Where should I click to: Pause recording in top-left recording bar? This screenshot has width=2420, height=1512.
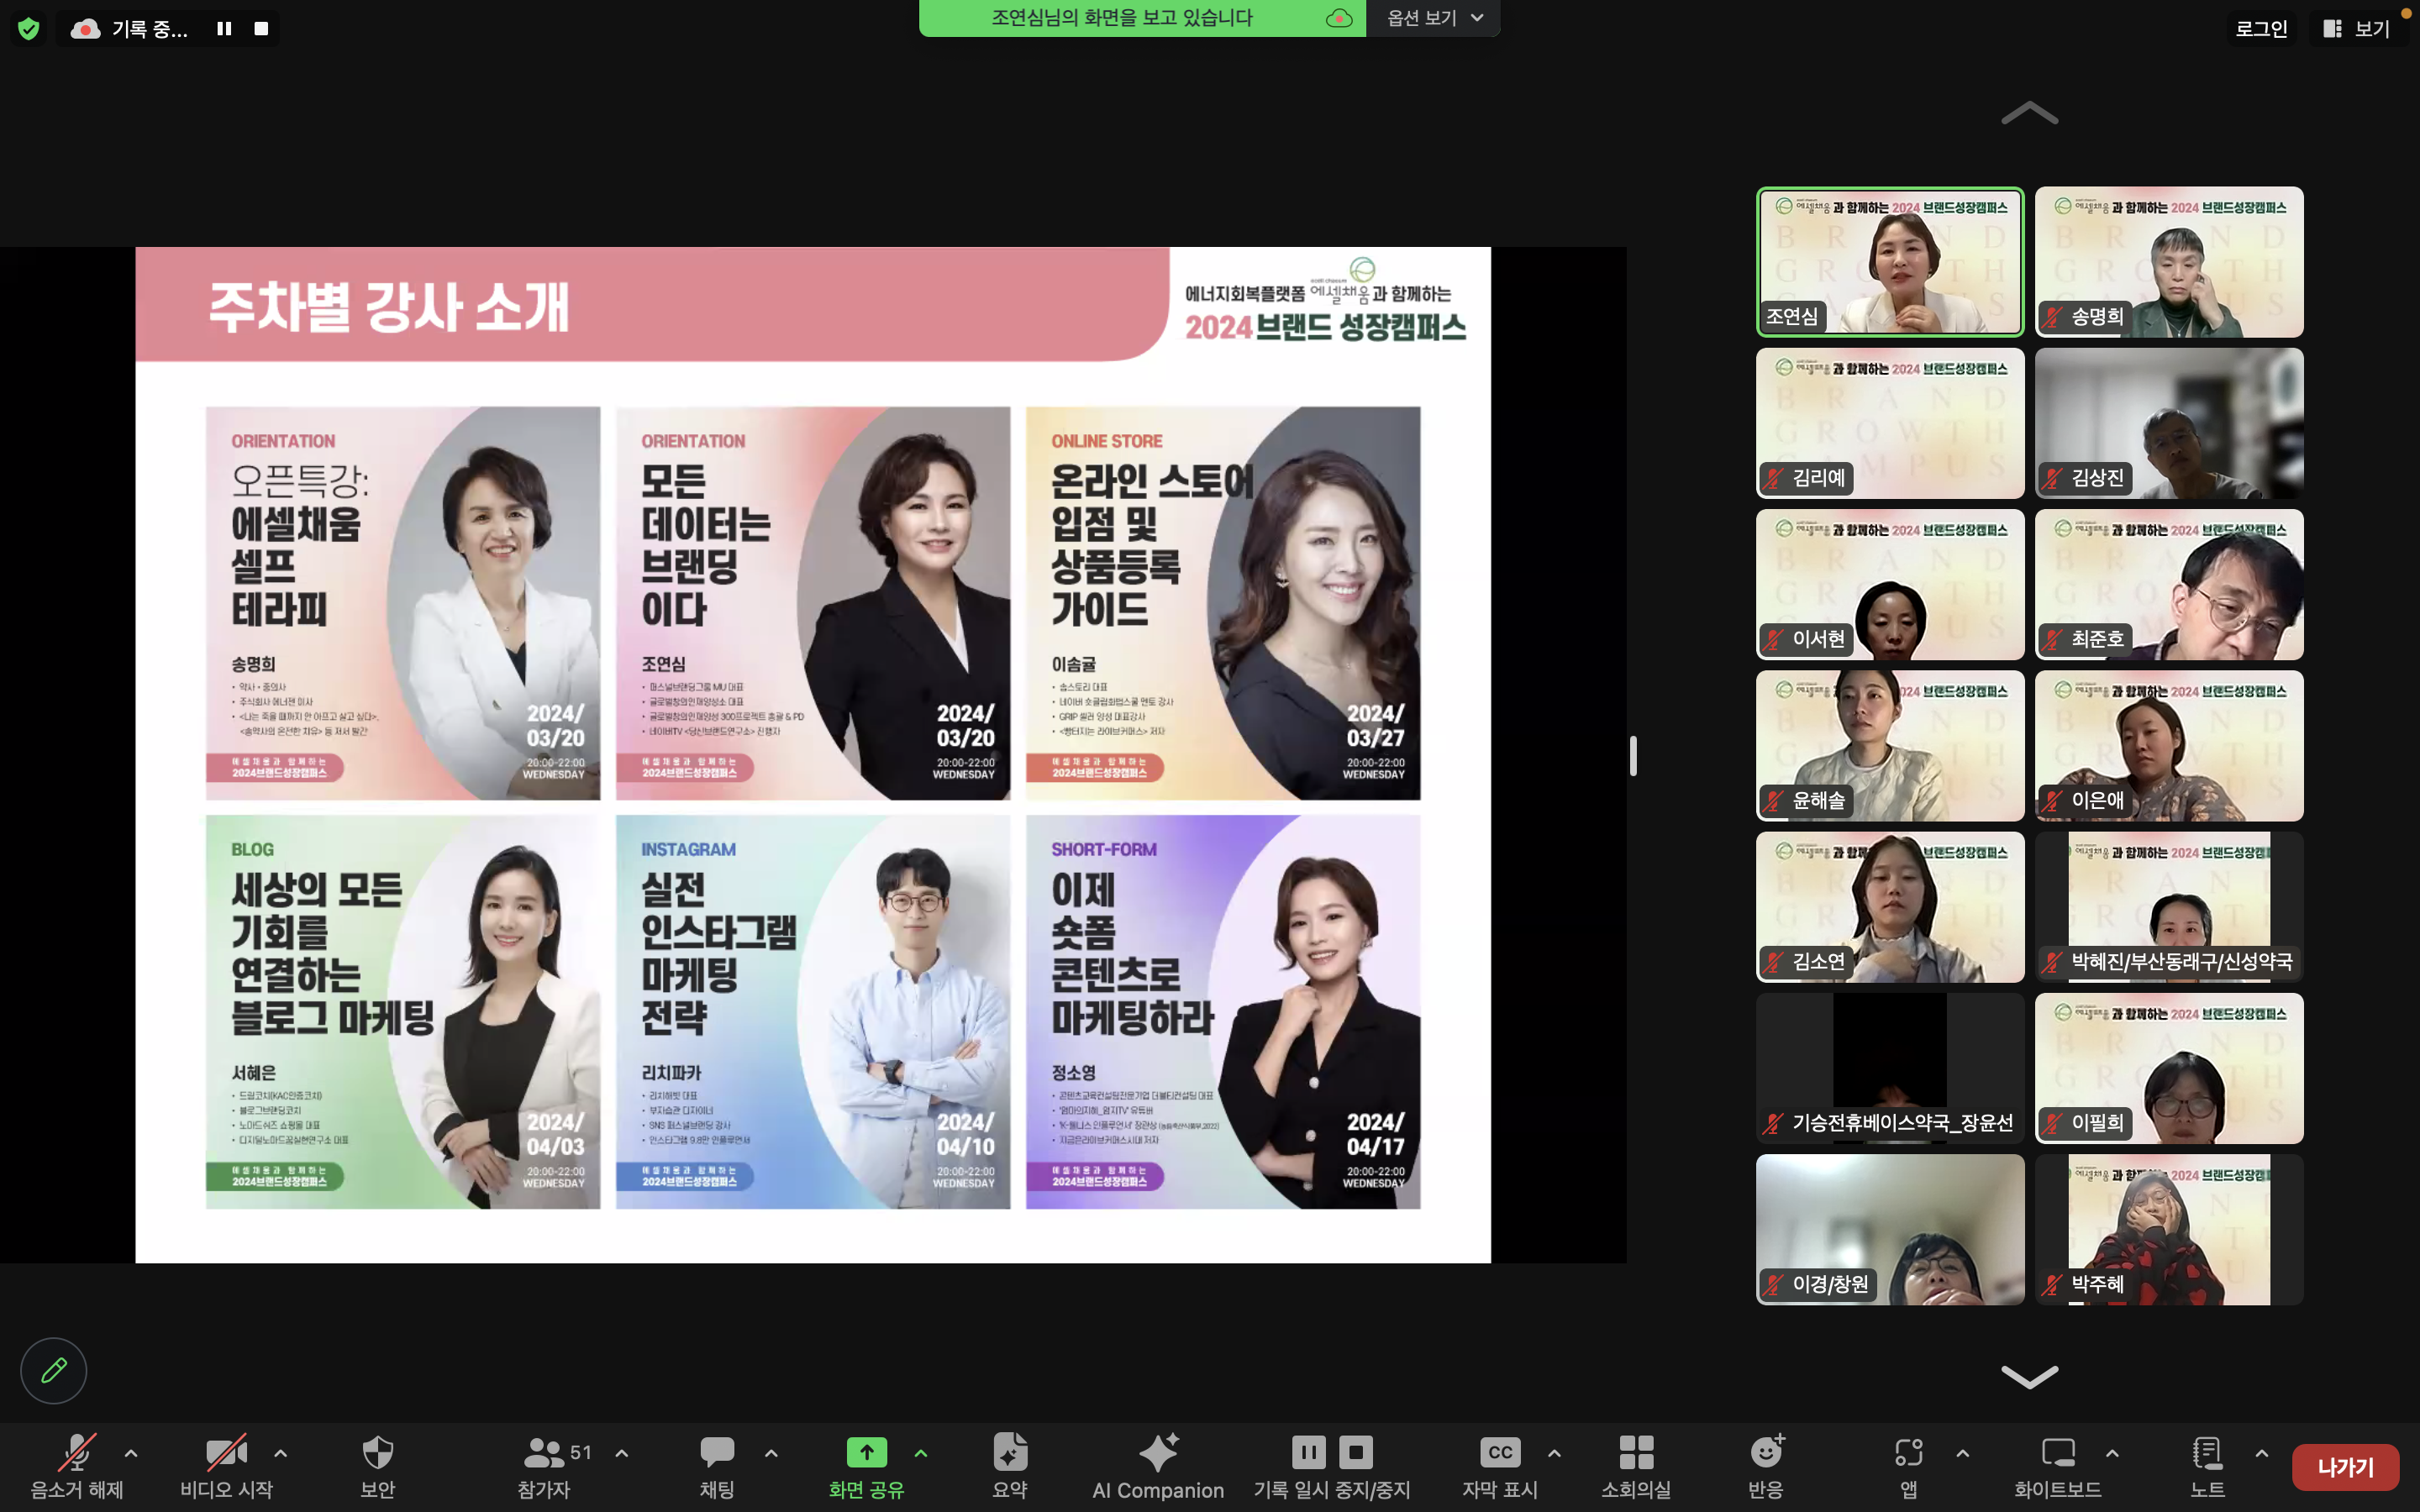224,29
